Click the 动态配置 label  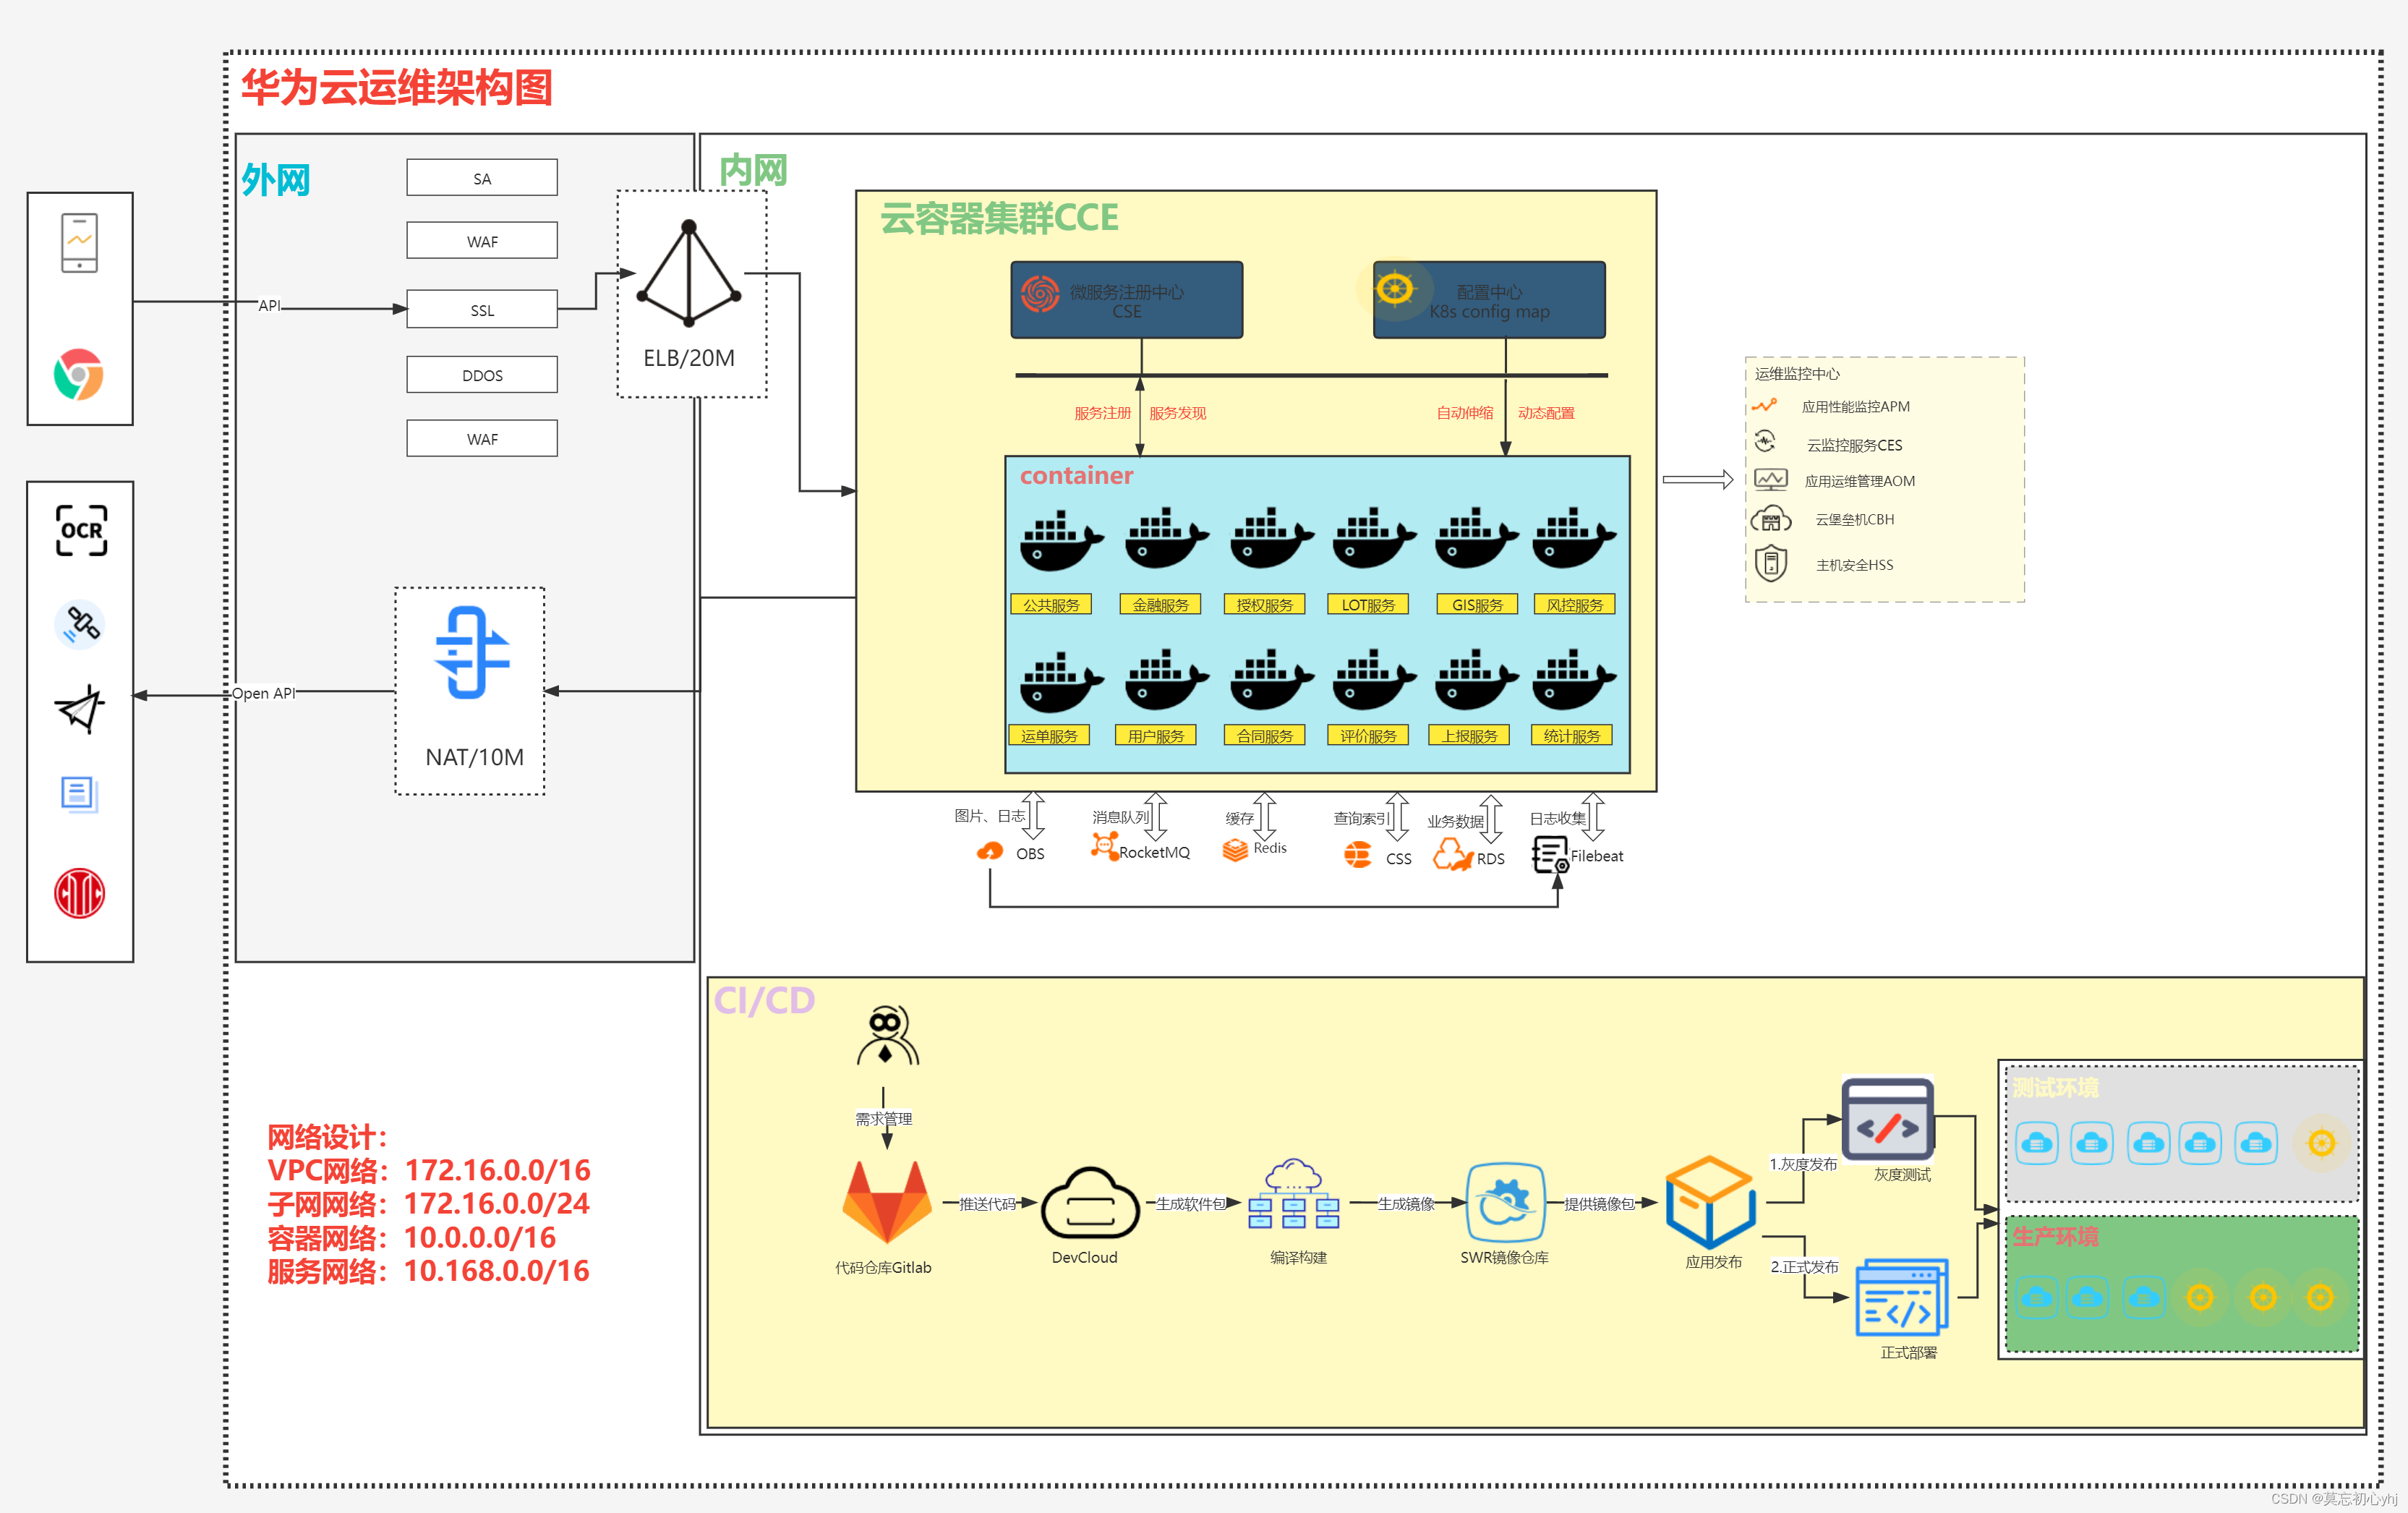coord(1546,413)
